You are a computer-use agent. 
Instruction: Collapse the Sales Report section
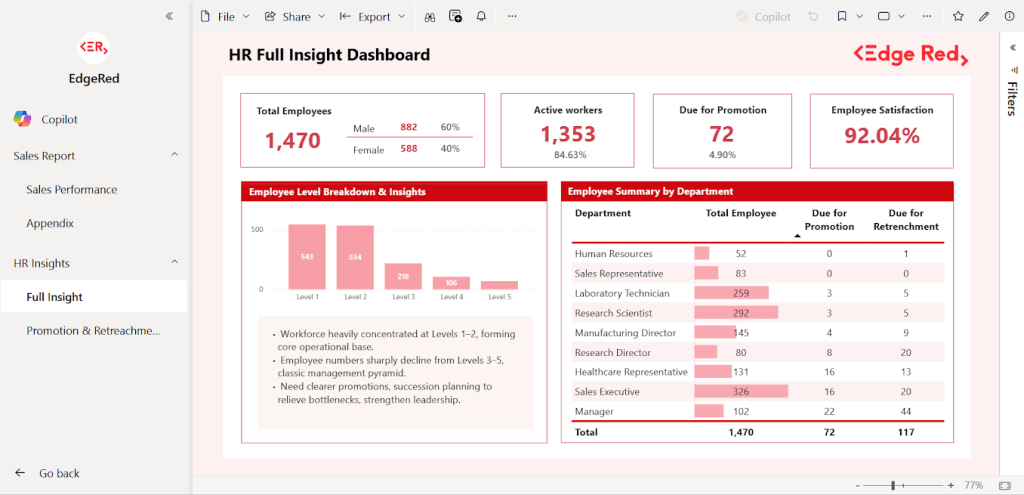click(174, 155)
